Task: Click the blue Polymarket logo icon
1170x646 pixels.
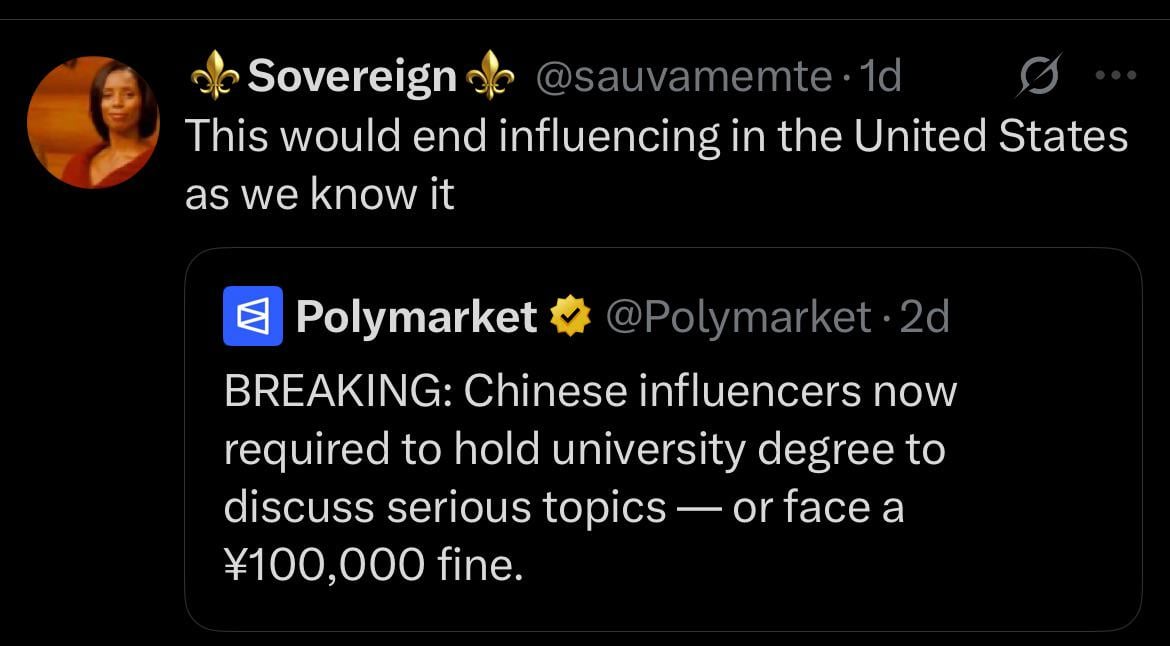Action: click(x=253, y=316)
